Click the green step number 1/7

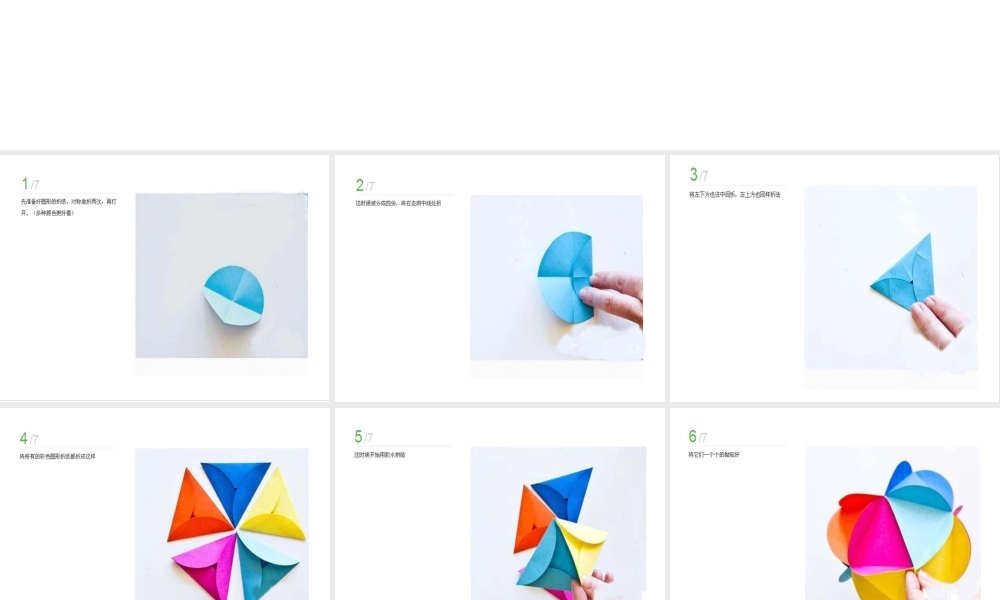coord(30,184)
